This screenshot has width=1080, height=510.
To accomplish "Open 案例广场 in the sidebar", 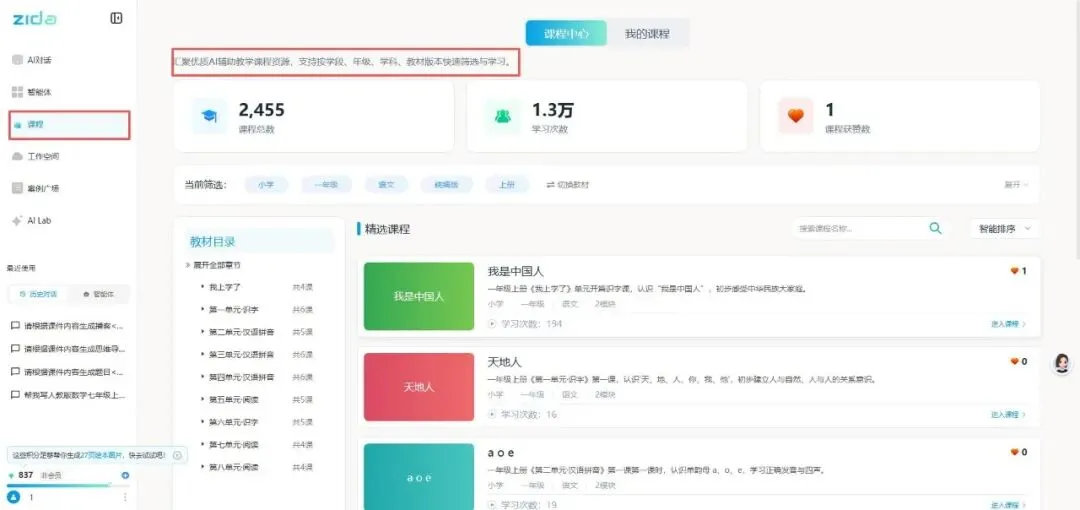I will pos(36,188).
